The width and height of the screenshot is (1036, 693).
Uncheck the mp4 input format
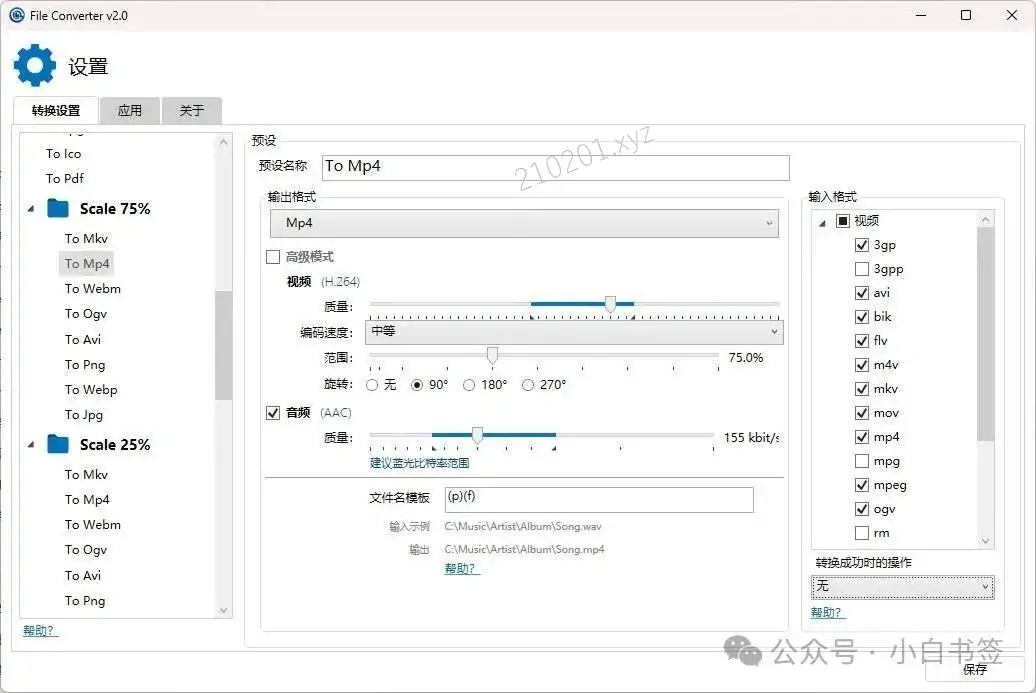pos(862,437)
